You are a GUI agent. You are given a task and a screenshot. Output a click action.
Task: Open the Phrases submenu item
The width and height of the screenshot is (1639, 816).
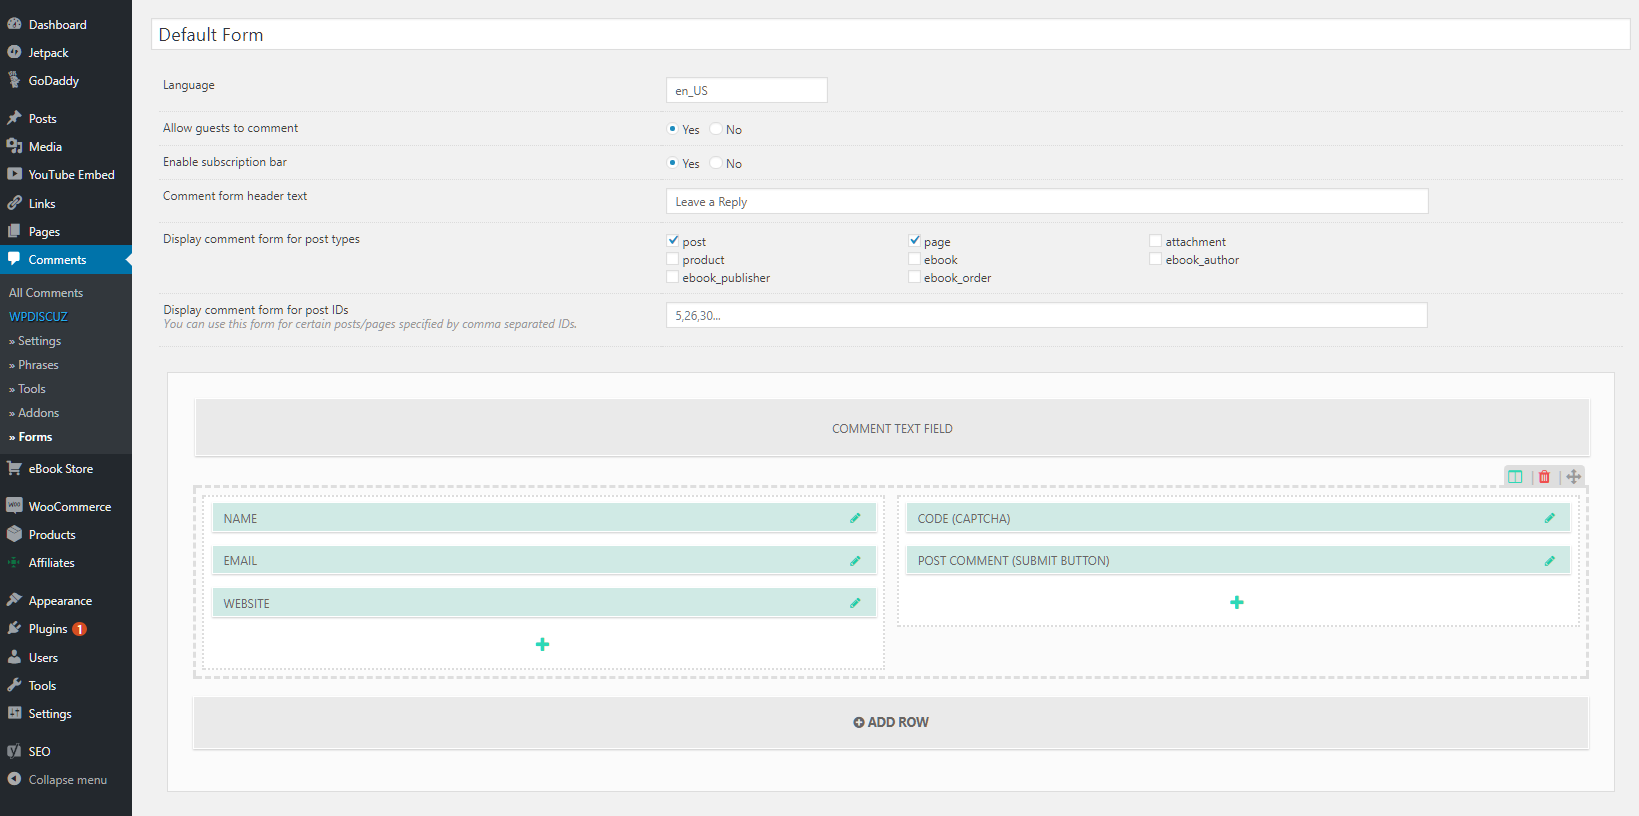[x=38, y=365]
